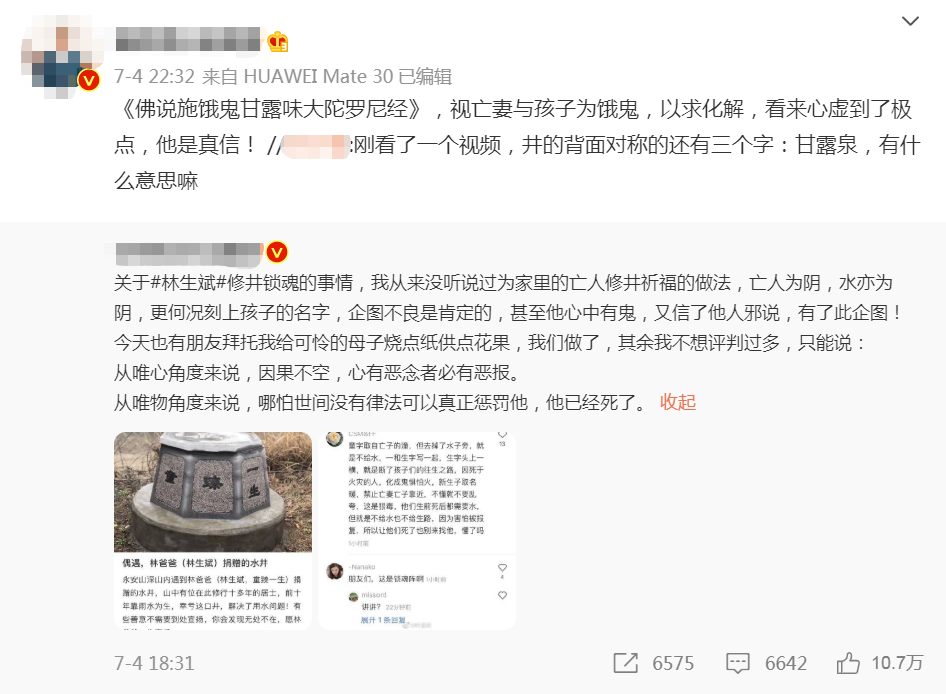The height and width of the screenshot is (694, 946).
Task: Click the reposted author's verified badge
Action: pyautogui.click(x=277, y=252)
